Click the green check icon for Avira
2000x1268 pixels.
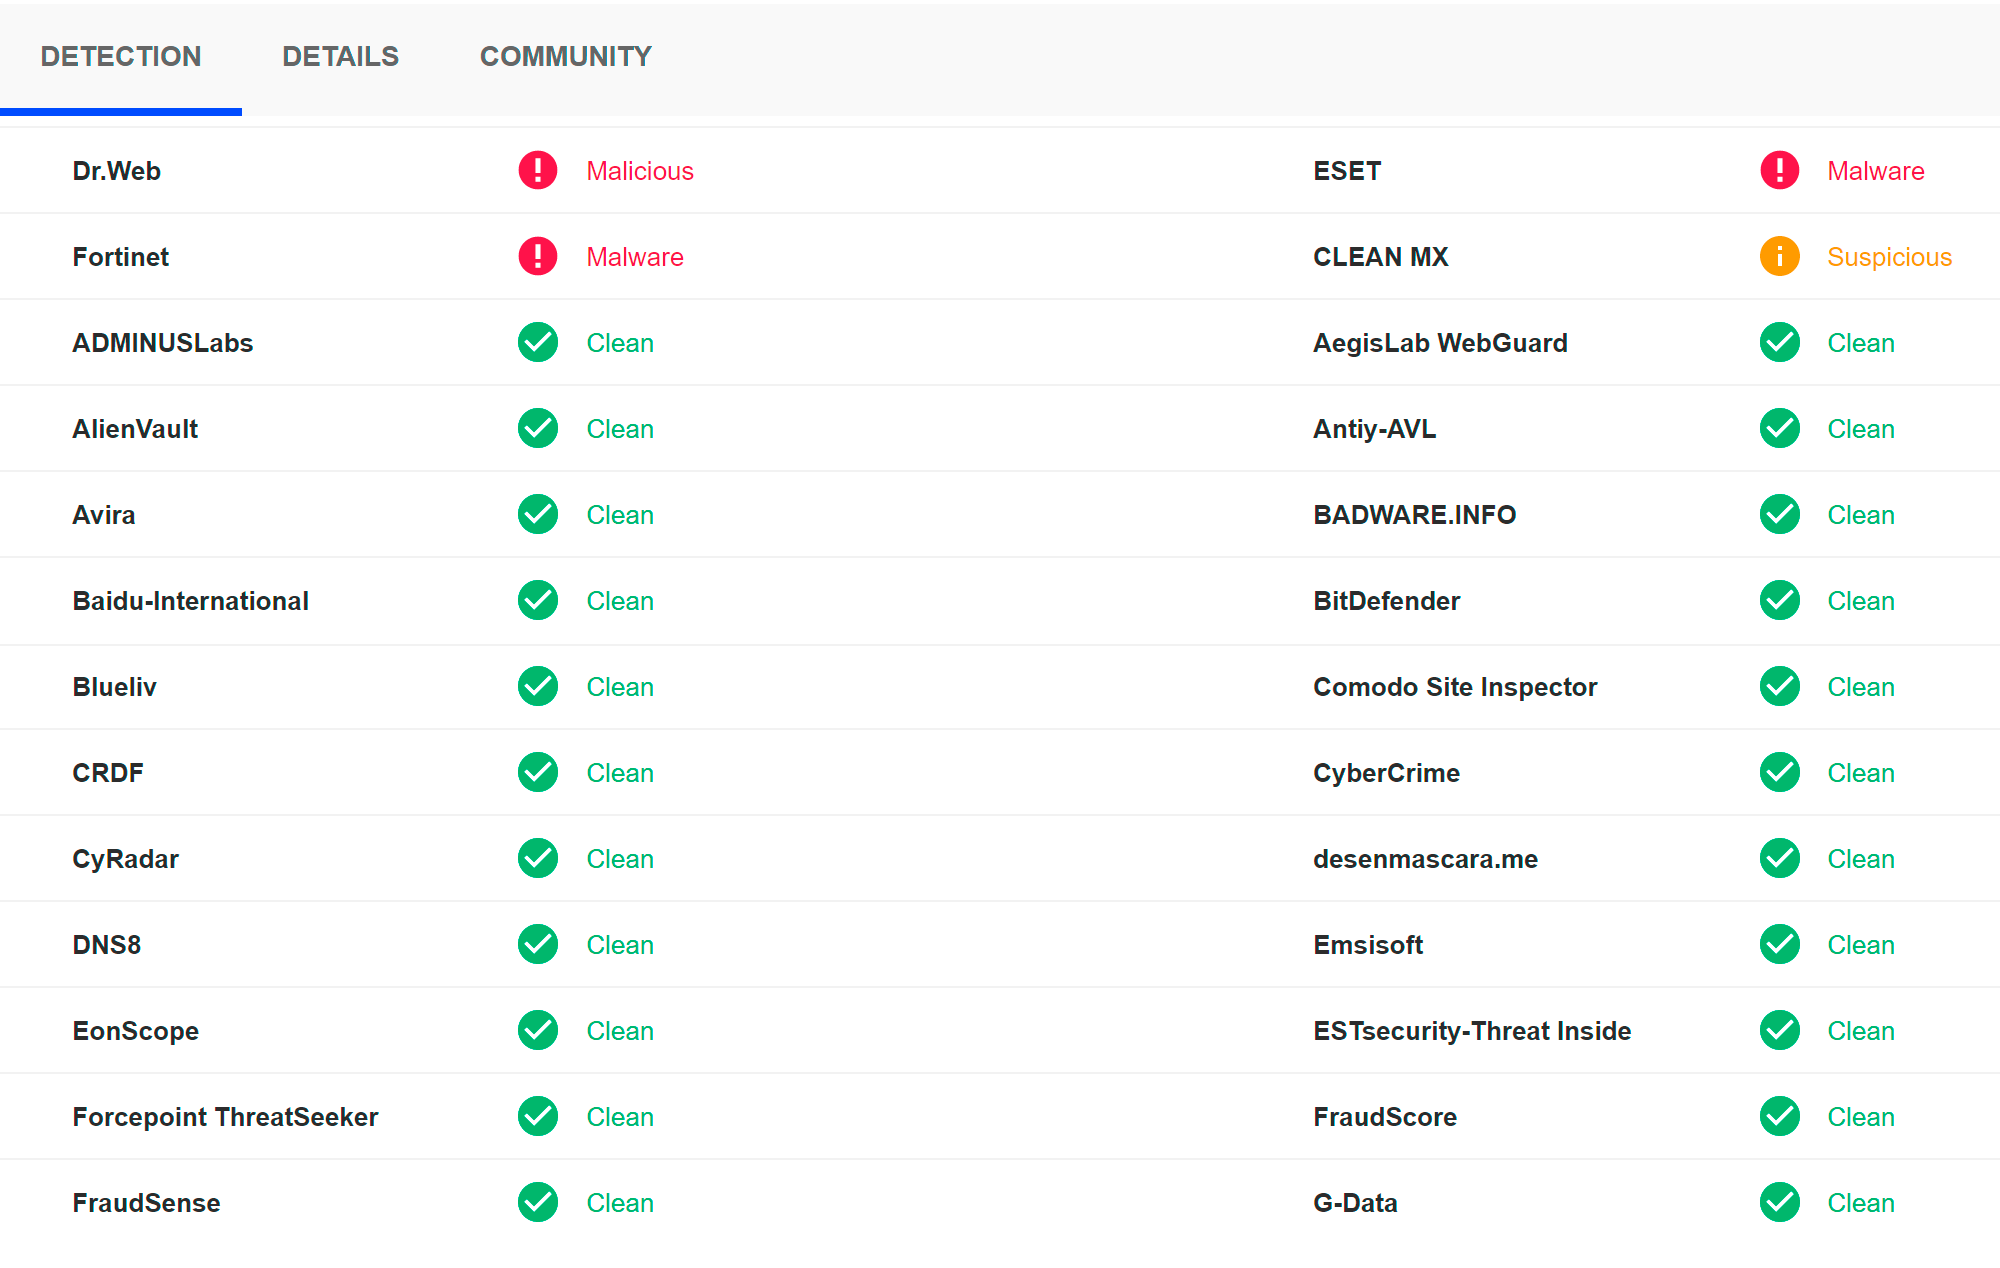(538, 515)
